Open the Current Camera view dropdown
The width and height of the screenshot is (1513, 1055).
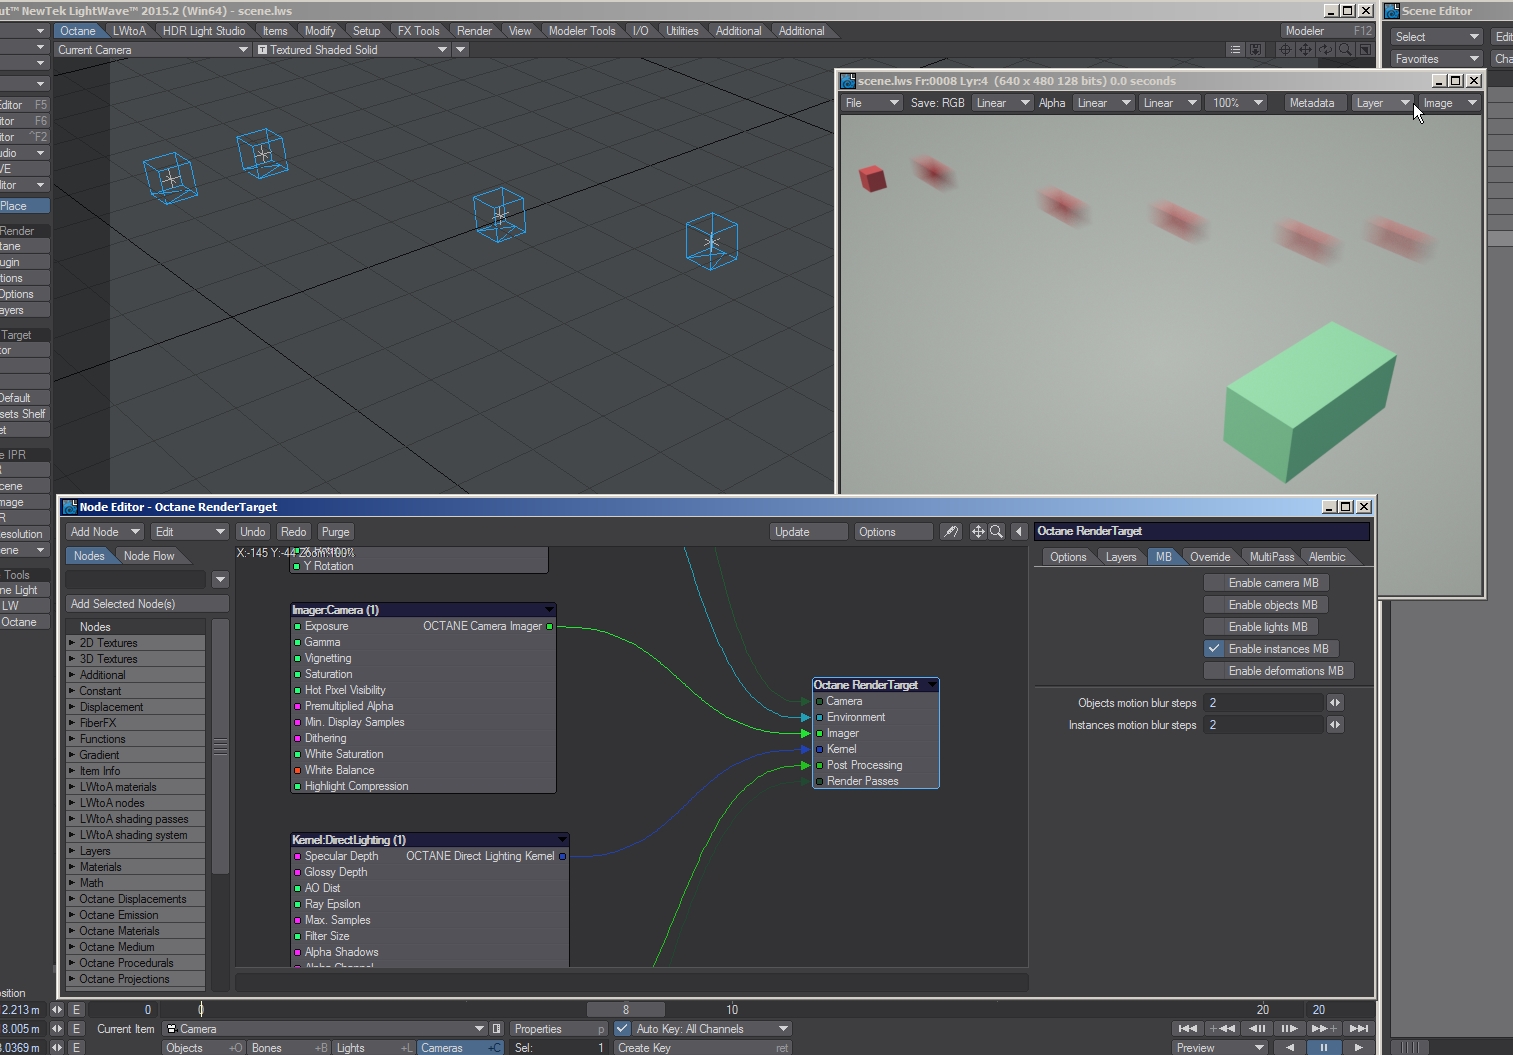tap(152, 50)
